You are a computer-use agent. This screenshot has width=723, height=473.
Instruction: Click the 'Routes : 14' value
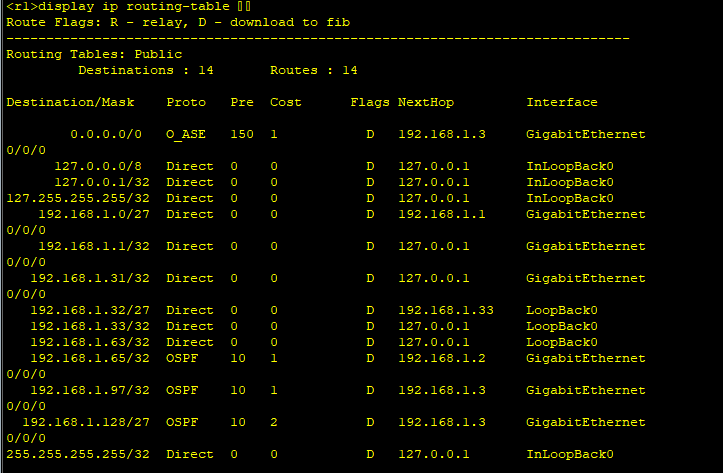pyautogui.click(x=314, y=71)
